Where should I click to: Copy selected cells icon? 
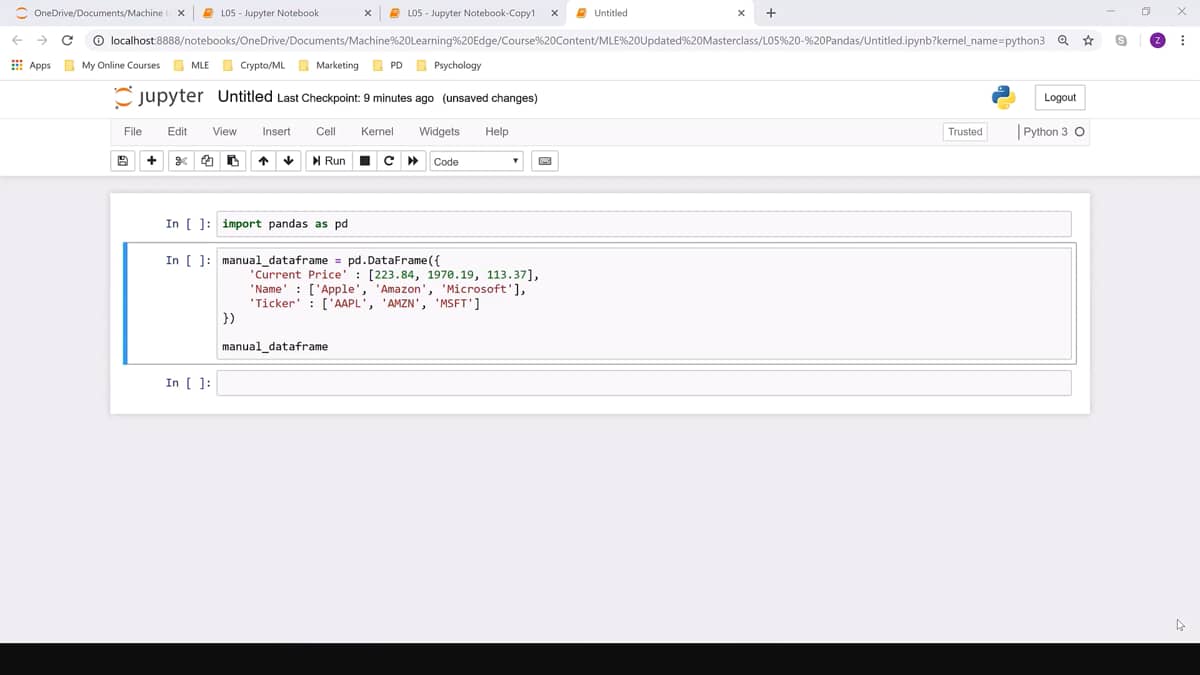coord(207,161)
